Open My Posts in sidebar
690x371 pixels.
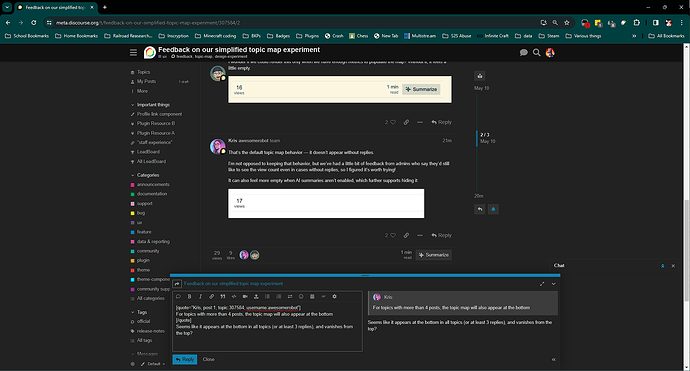(x=143, y=81)
